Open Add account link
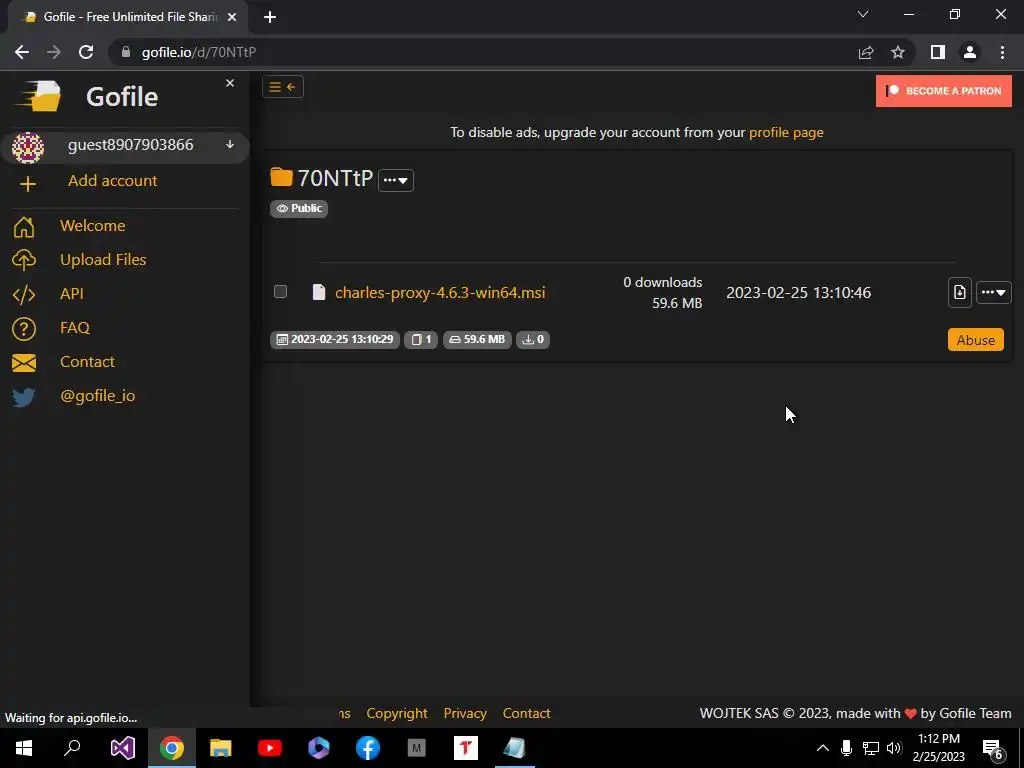Viewport: 1024px width, 768px height. click(112, 180)
